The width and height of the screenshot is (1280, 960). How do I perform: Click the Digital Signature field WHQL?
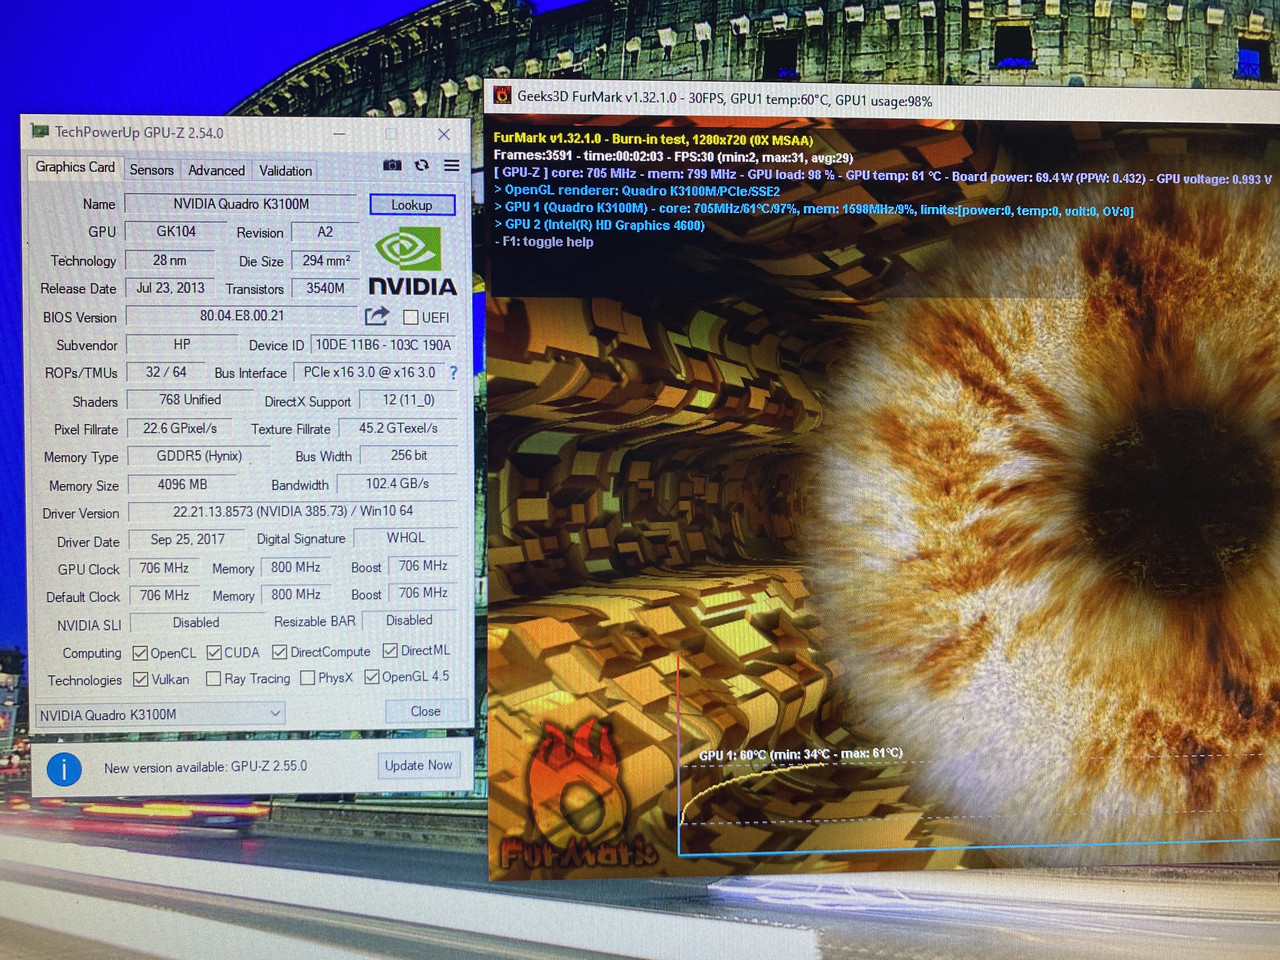click(x=406, y=538)
